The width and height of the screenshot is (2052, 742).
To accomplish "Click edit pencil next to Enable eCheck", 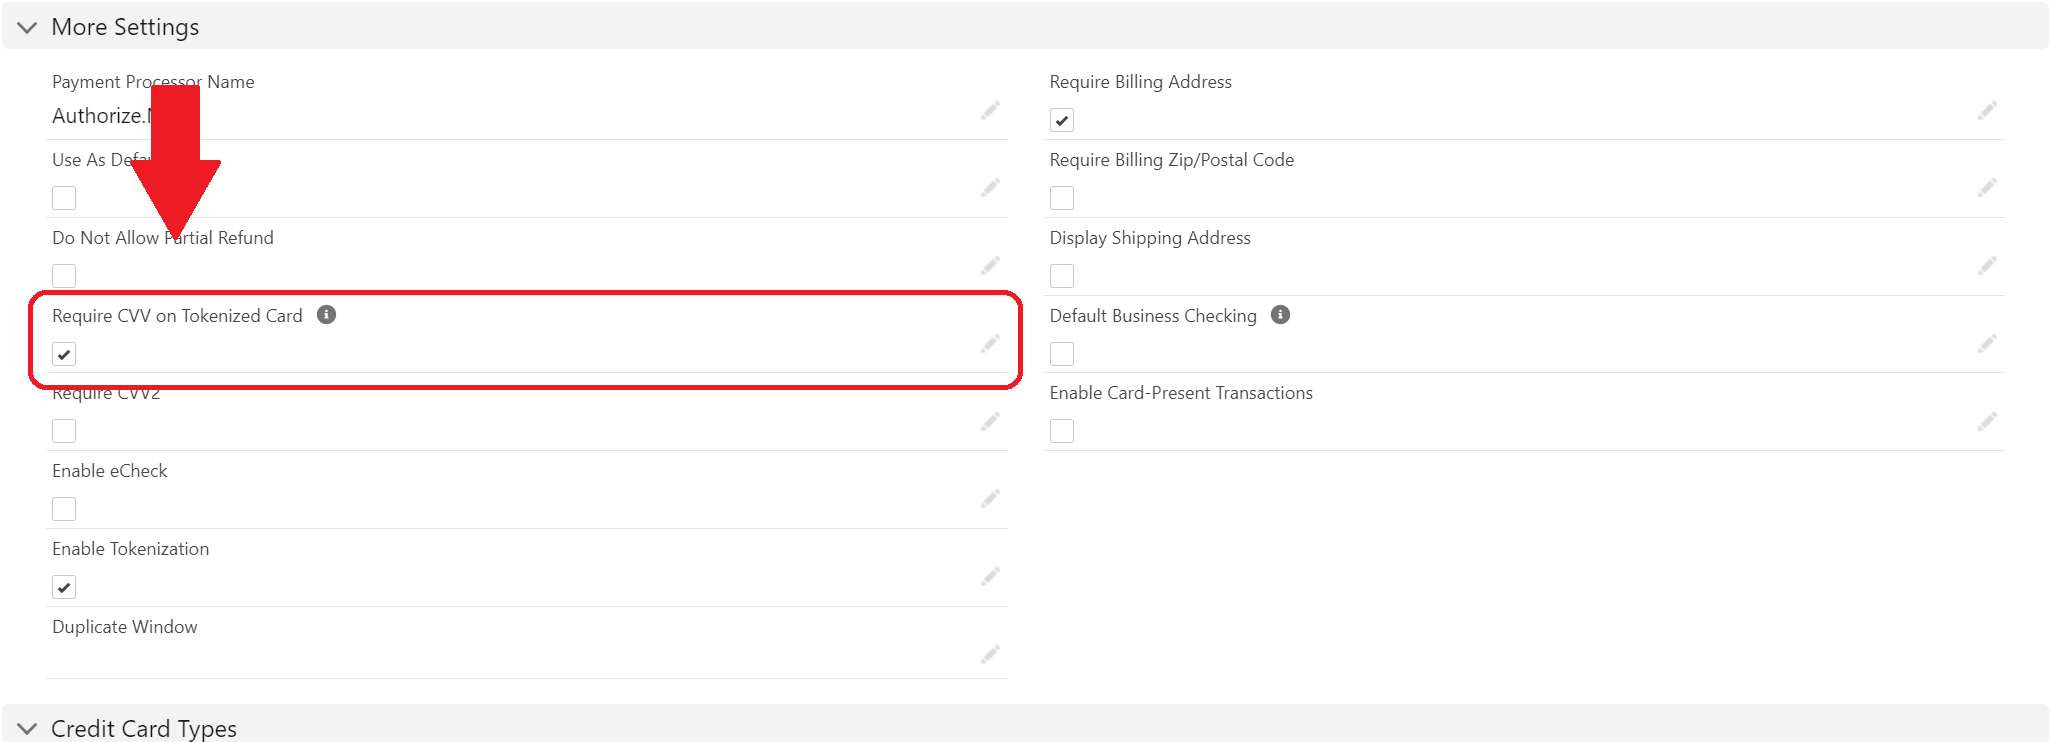I will 990,499.
